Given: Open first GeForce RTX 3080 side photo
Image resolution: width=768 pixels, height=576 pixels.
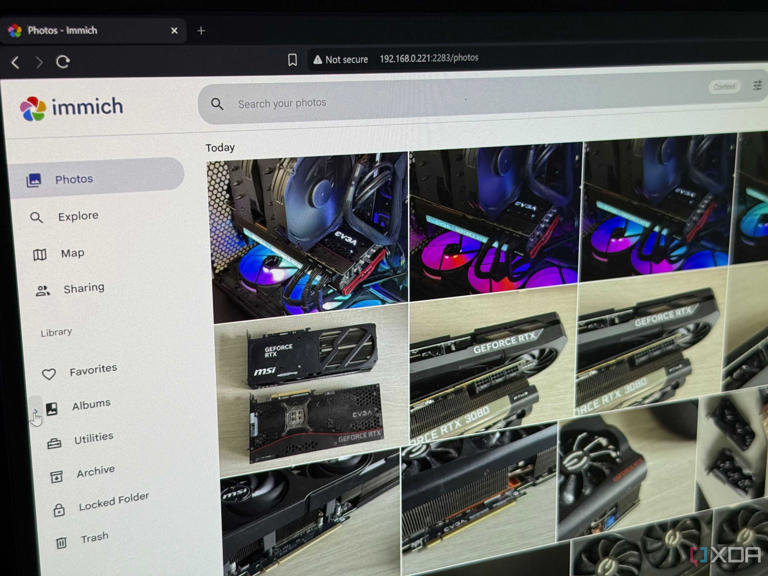Looking at the screenshot, I should pos(492,364).
